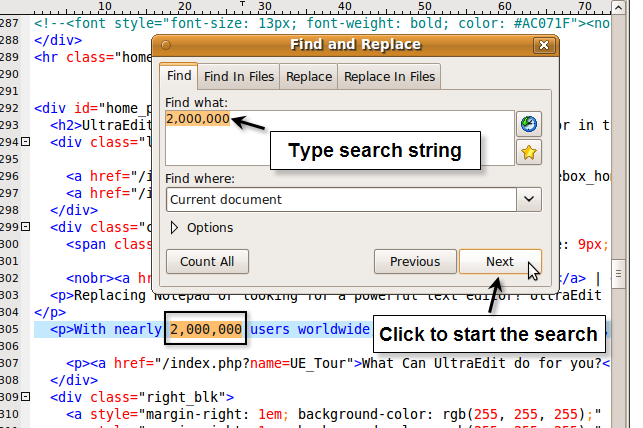Click the '</div>' tag on line 298
643x428 pixels.
click(x=74, y=210)
